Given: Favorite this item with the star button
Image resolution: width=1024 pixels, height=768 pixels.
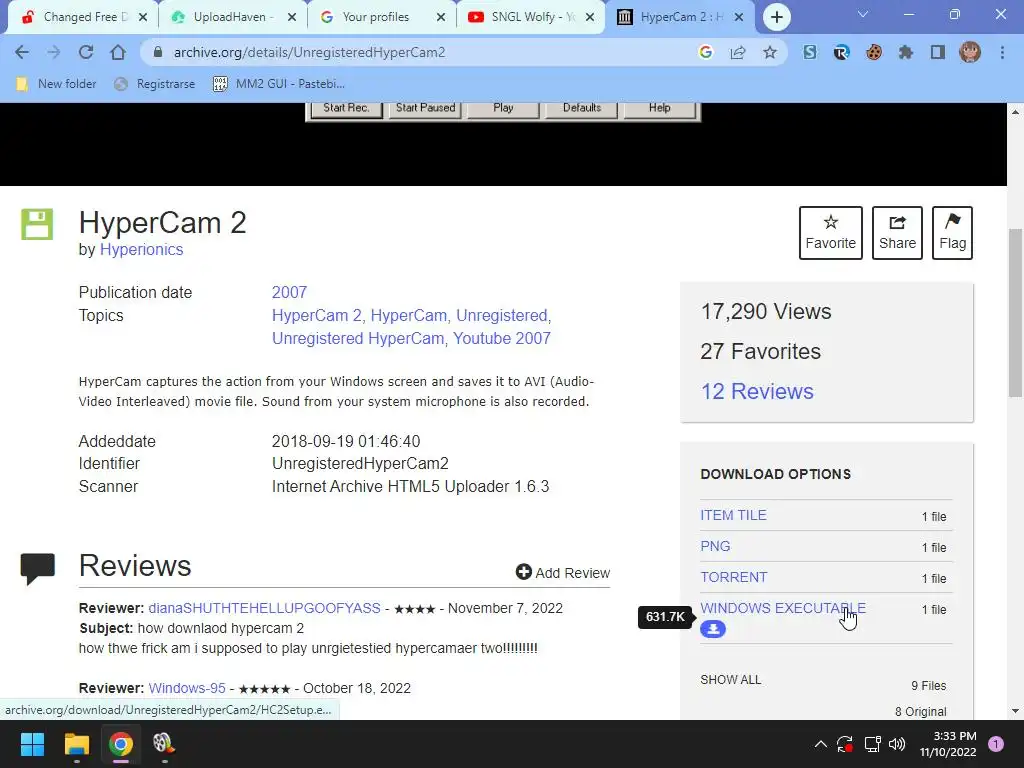Looking at the screenshot, I should point(831,233).
